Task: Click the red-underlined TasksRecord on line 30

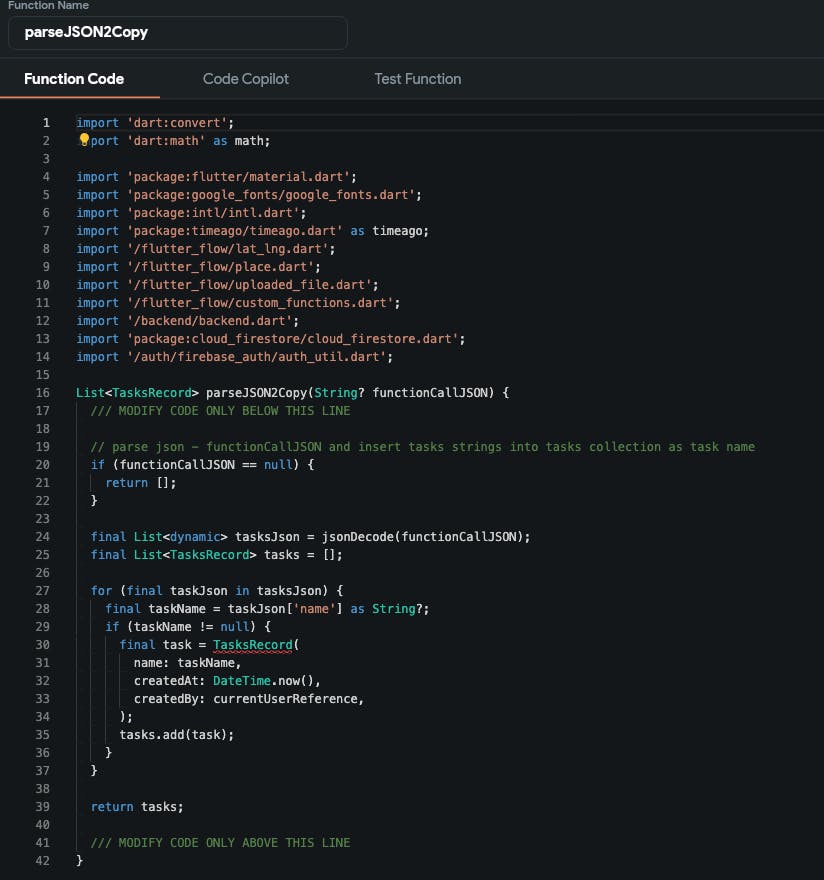Action: tap(255, 645)
